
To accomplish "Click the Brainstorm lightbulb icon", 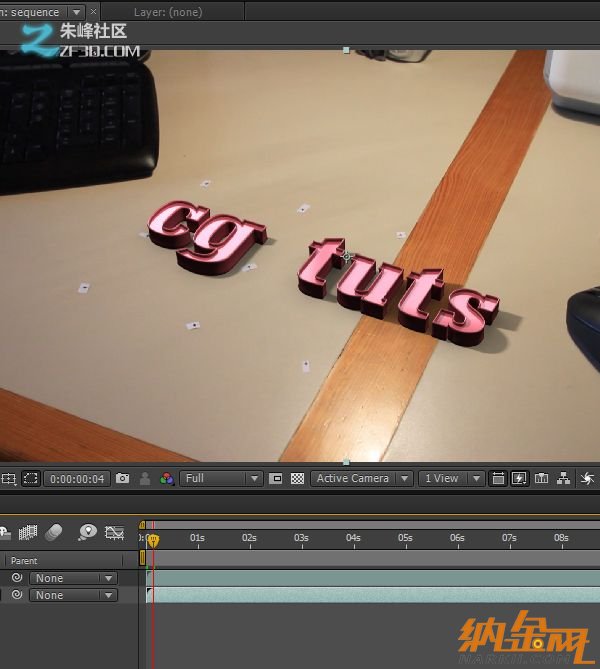I will coord(87,532).
